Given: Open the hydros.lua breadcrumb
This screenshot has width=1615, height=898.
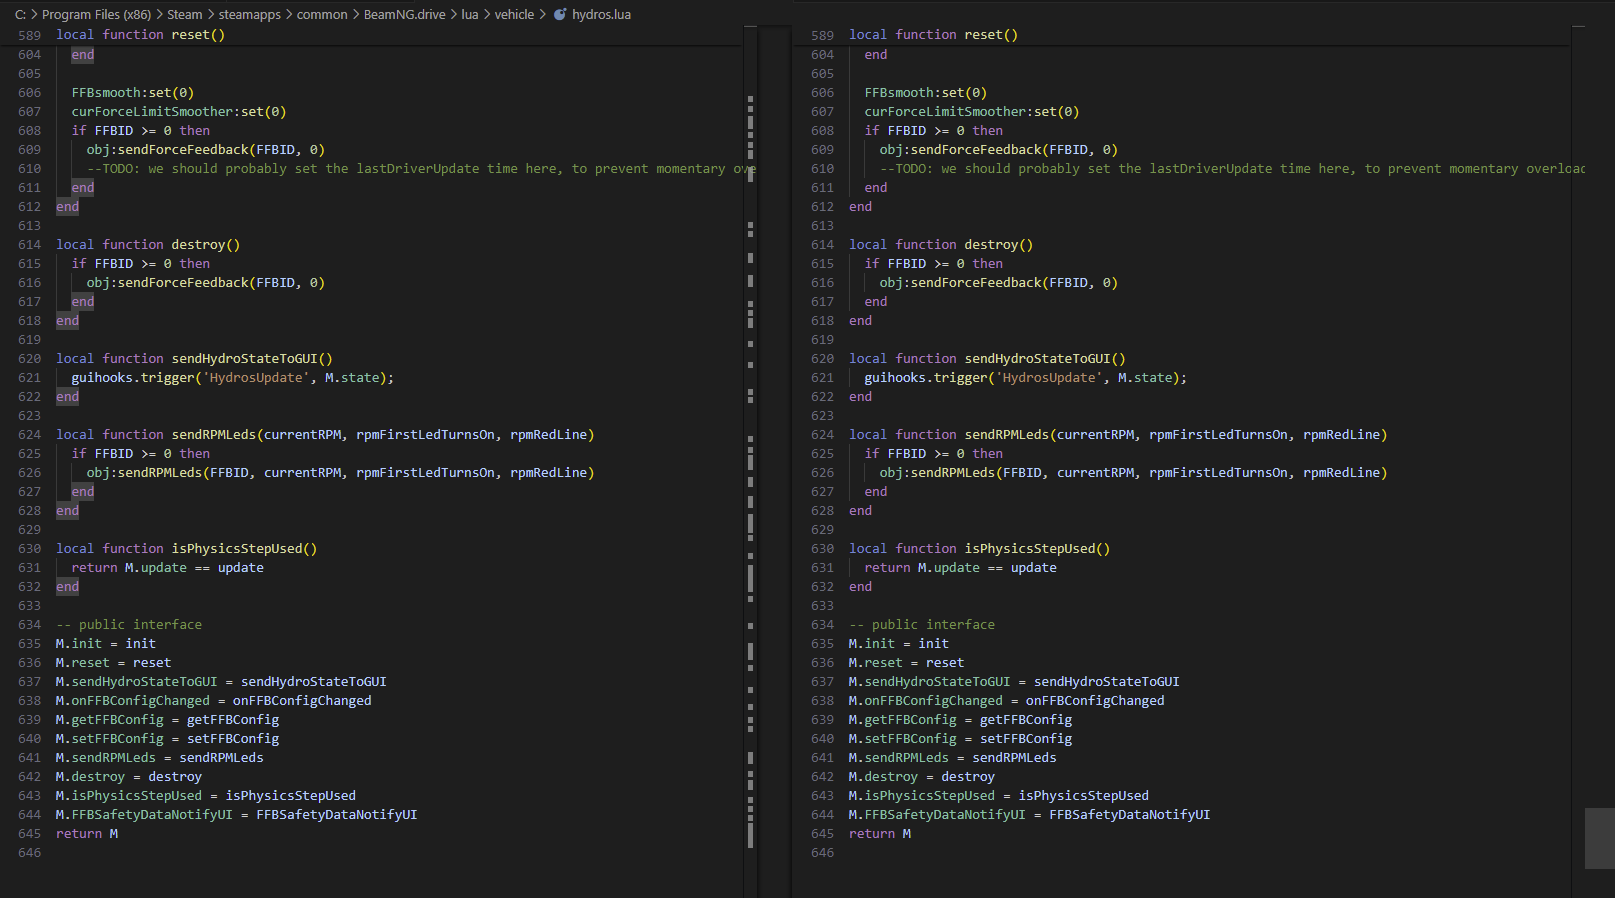Looking at the screenshot, I should coord(601,15).
